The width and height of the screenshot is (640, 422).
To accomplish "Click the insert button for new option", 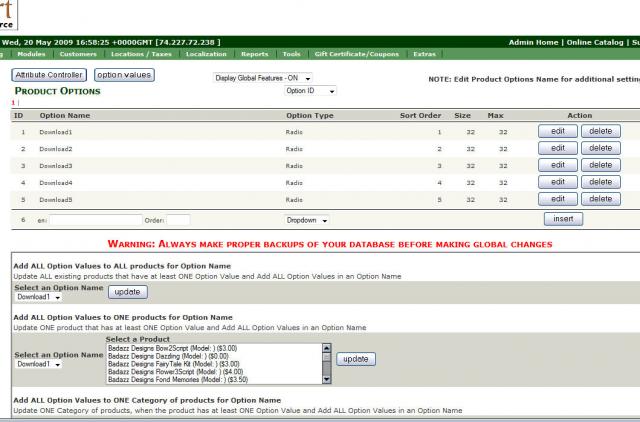I will [563, 219].
